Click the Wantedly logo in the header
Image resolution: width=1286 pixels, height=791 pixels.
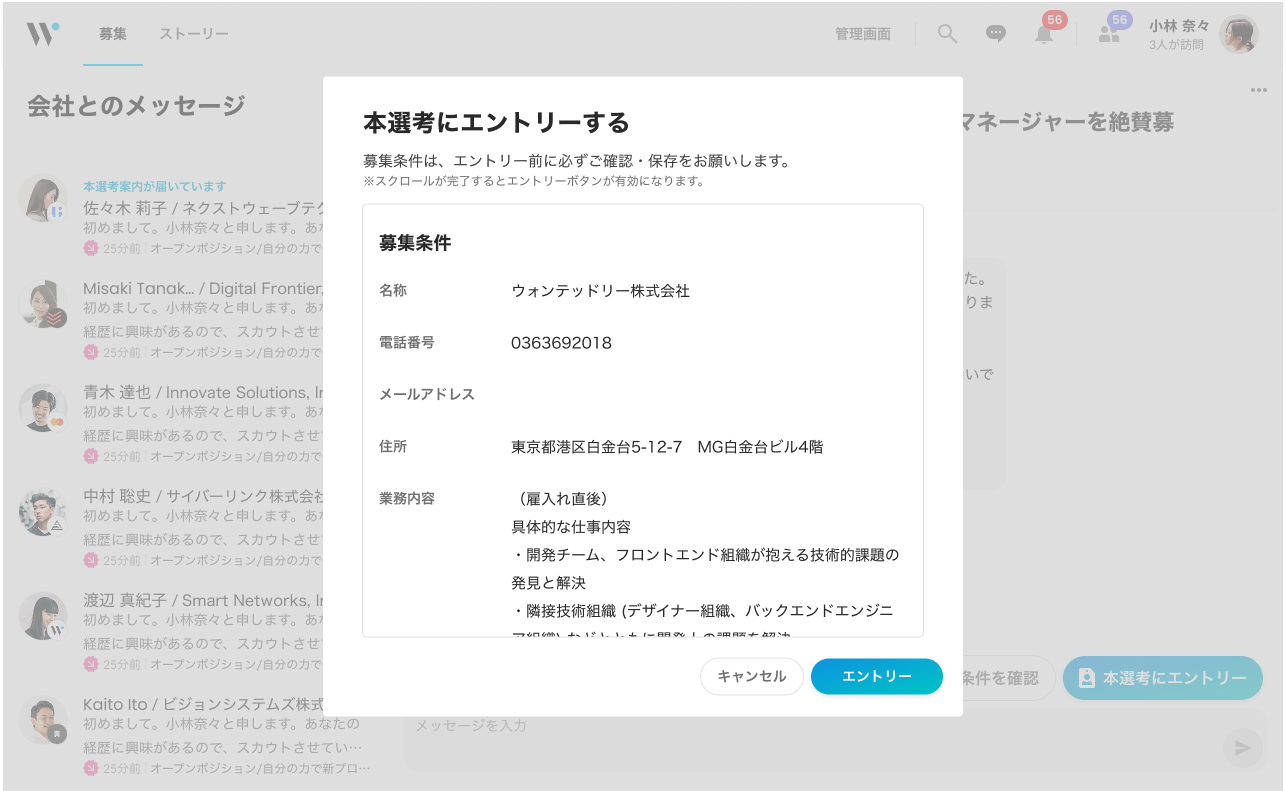(x=42, y=32)
